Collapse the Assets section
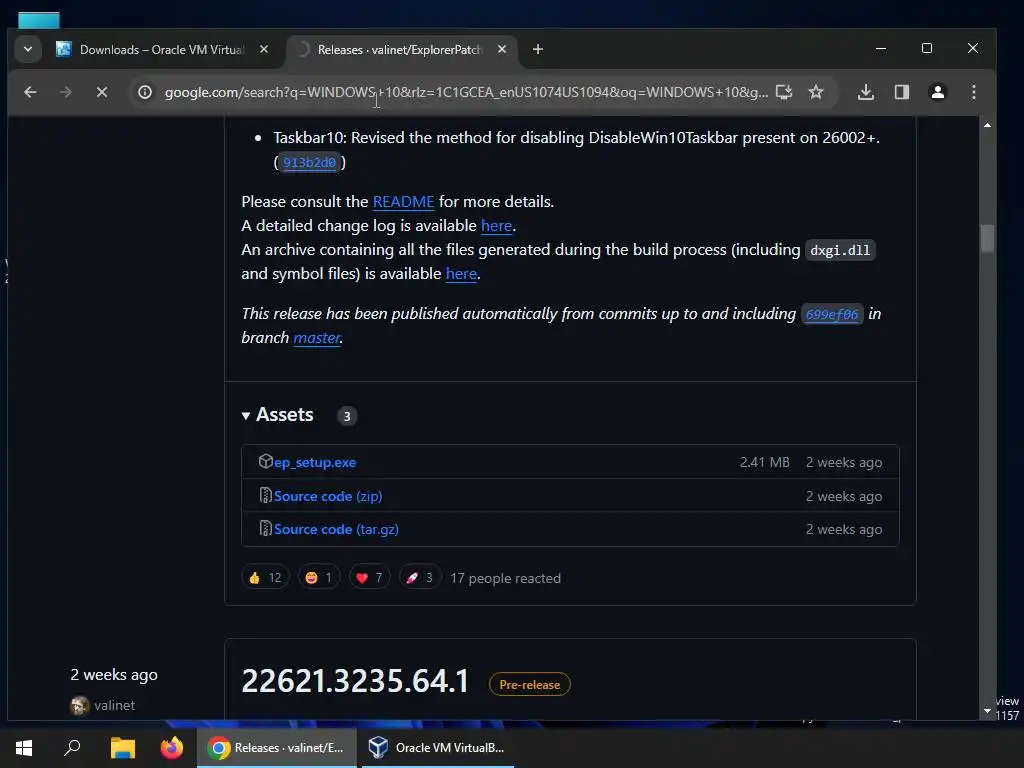1024x768 pixels. point(278,415)
